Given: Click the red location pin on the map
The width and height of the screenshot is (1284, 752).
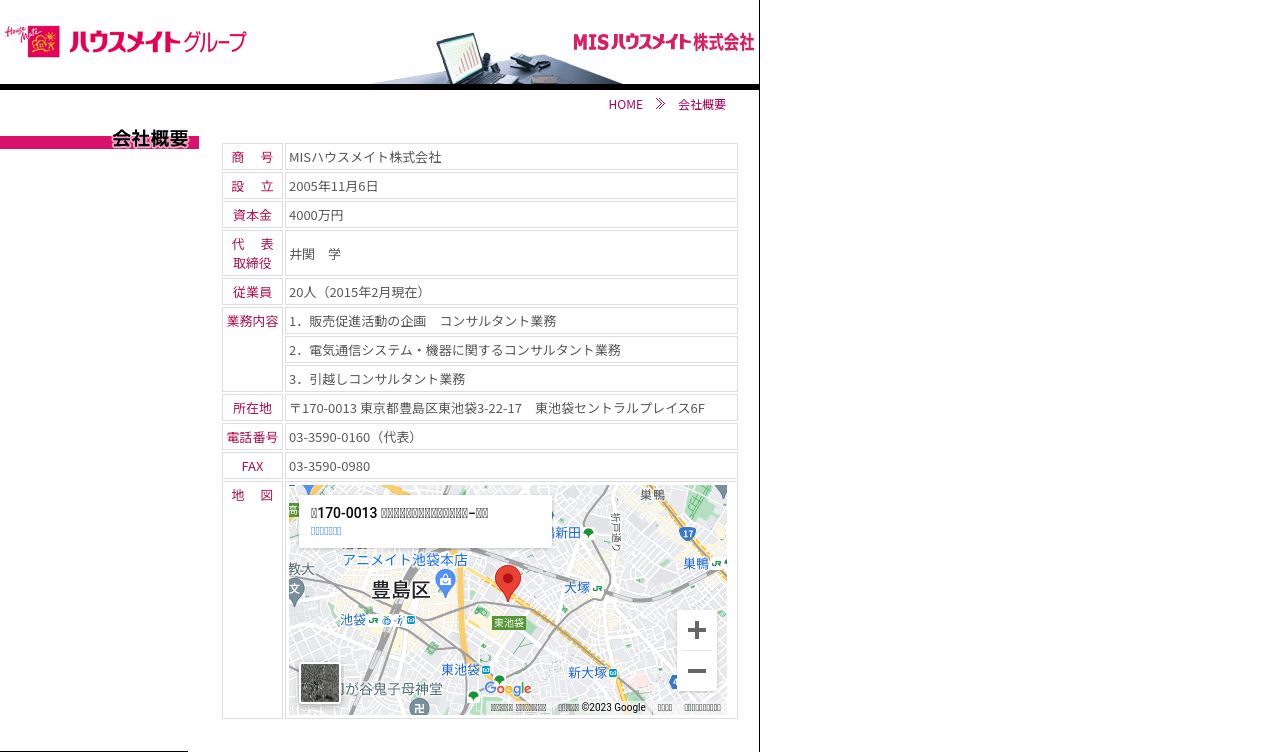Looking at the screenshot, I should (508, 583).
